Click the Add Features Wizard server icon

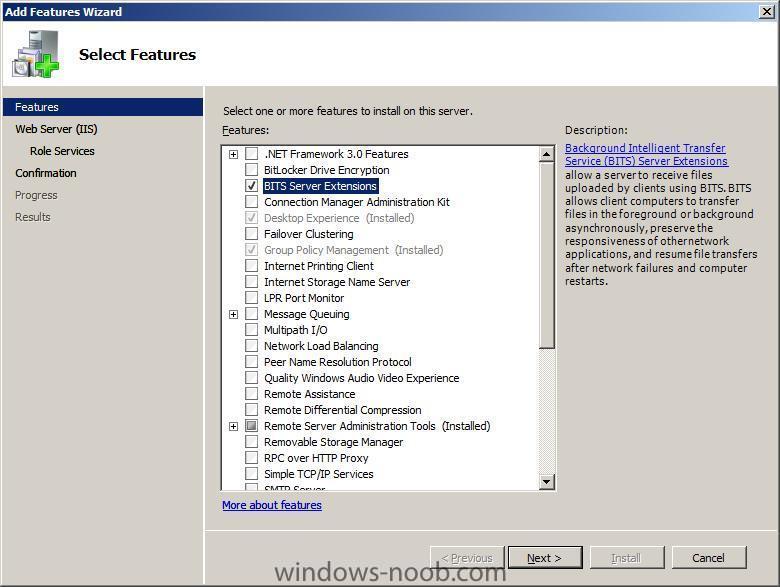click(36, 54)
